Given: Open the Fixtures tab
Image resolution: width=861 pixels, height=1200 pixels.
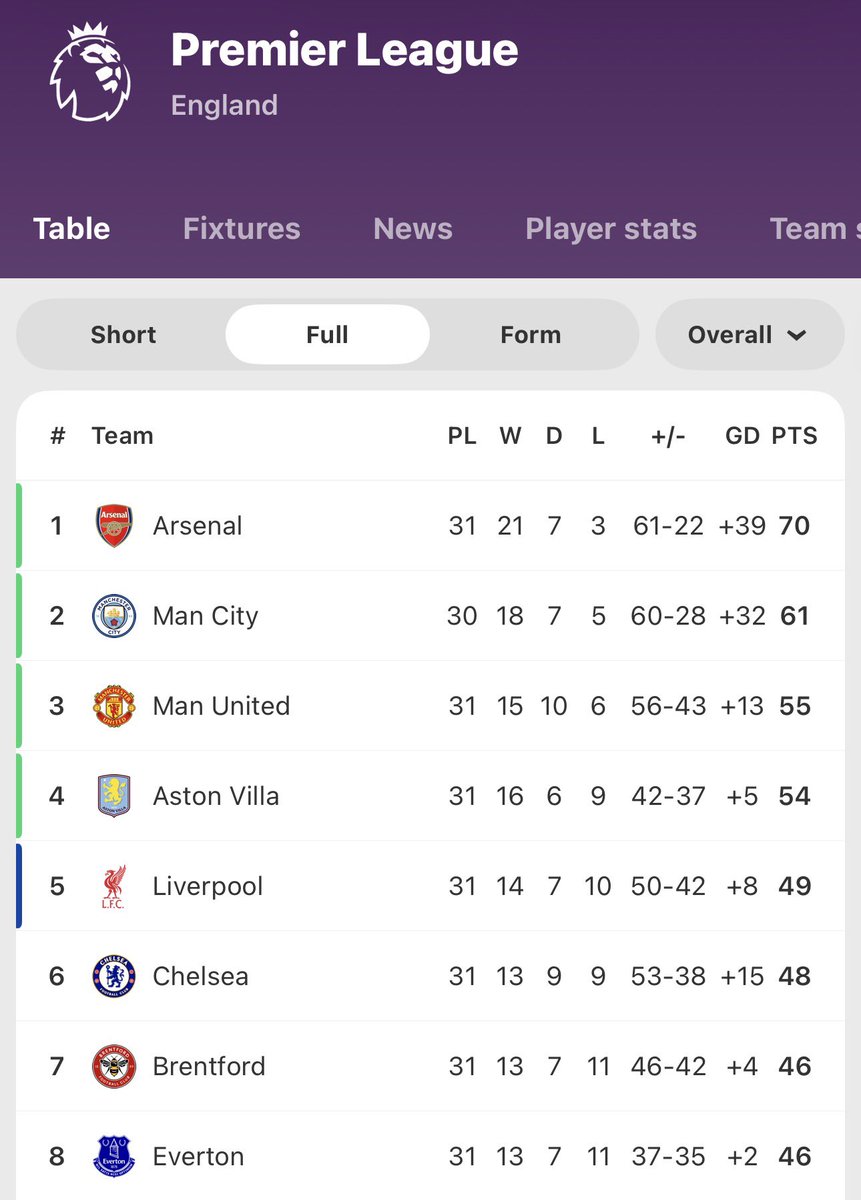Looking at the screenshot, I should [241, 229].
